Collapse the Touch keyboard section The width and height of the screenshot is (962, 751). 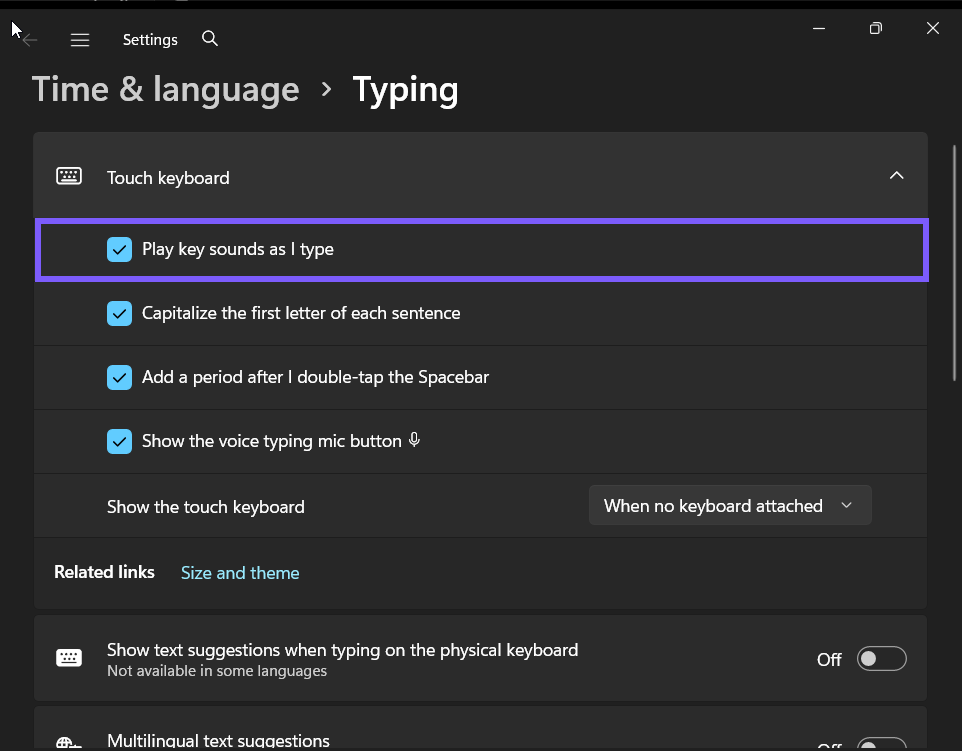896,175
